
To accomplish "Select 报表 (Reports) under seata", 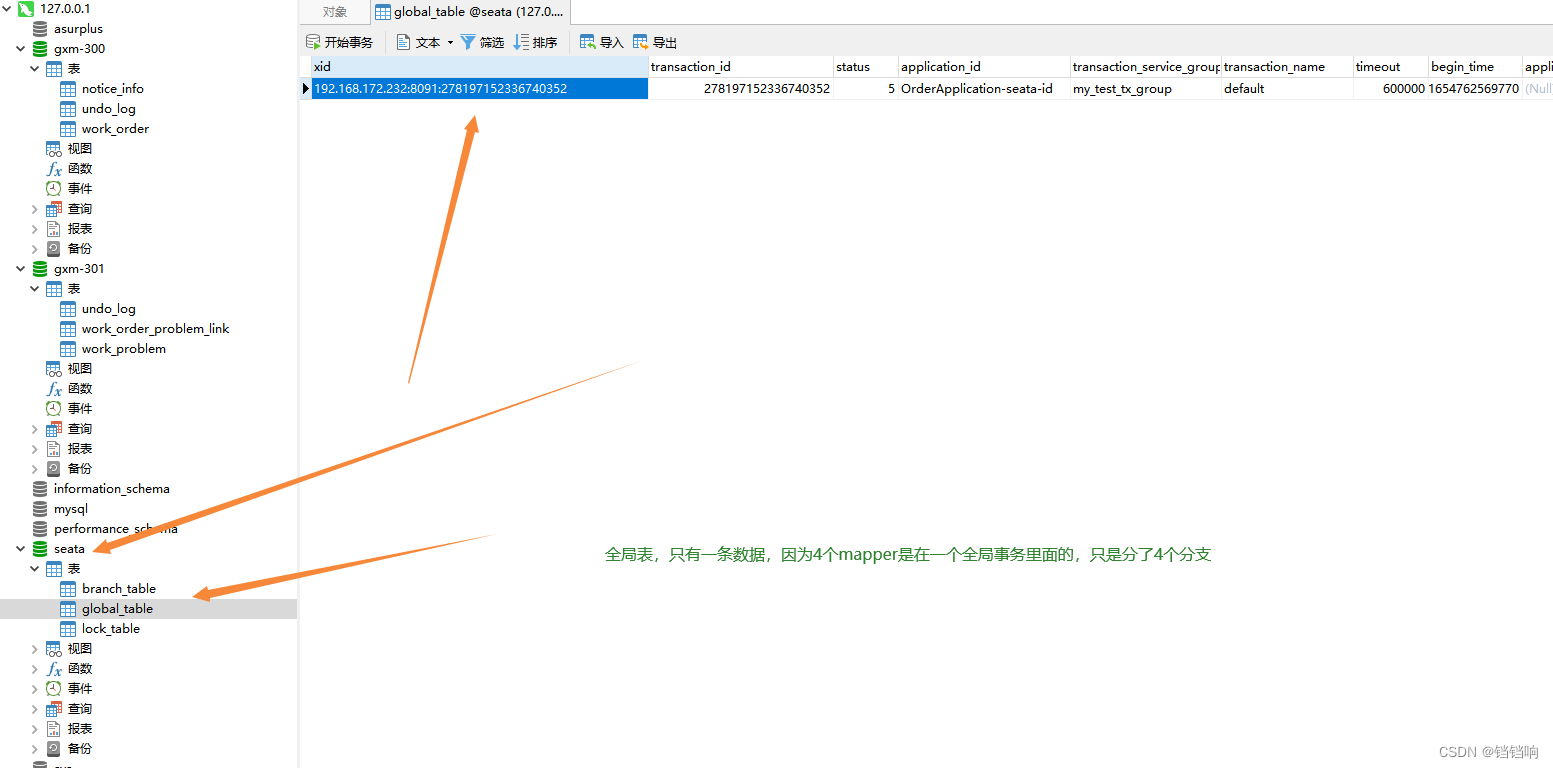I will coord(79,728).
